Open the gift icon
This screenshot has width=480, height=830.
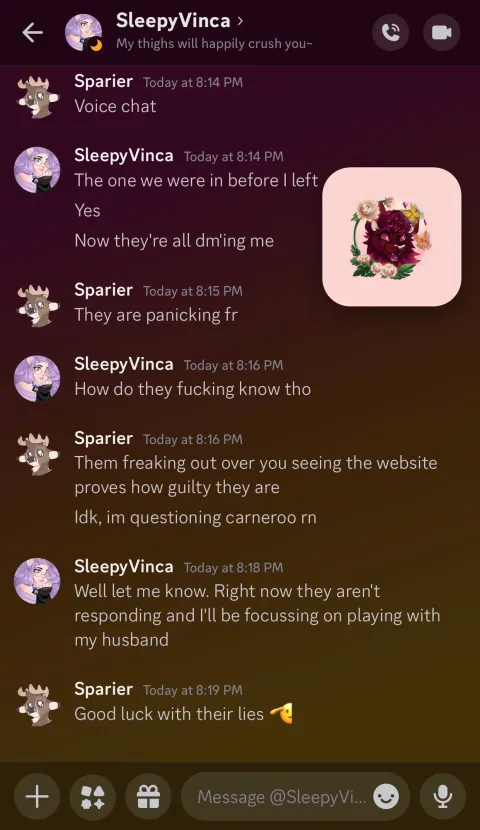point(148,796)
